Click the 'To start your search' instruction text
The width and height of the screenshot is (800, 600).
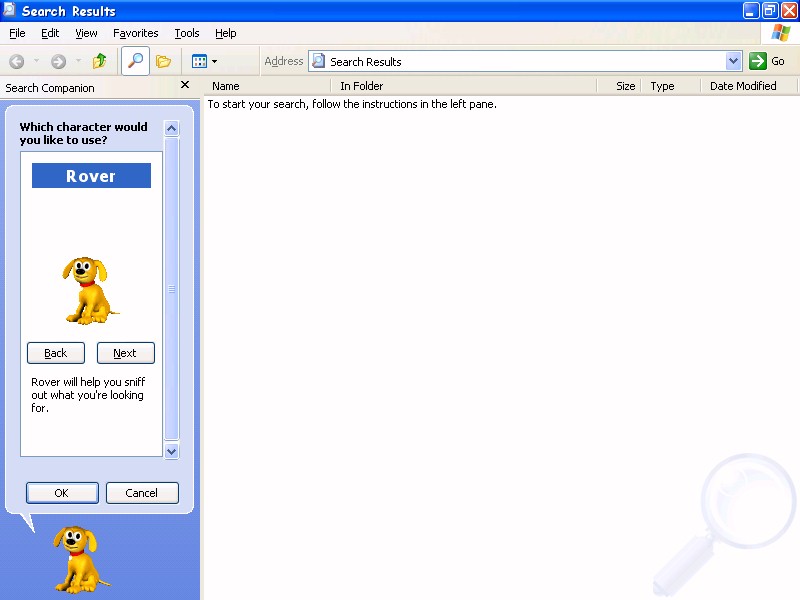tap(352, 104)
